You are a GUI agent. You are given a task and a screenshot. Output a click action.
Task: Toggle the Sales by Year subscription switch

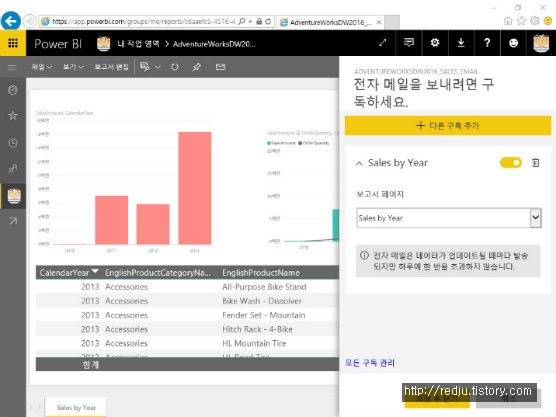coord(511,163)
